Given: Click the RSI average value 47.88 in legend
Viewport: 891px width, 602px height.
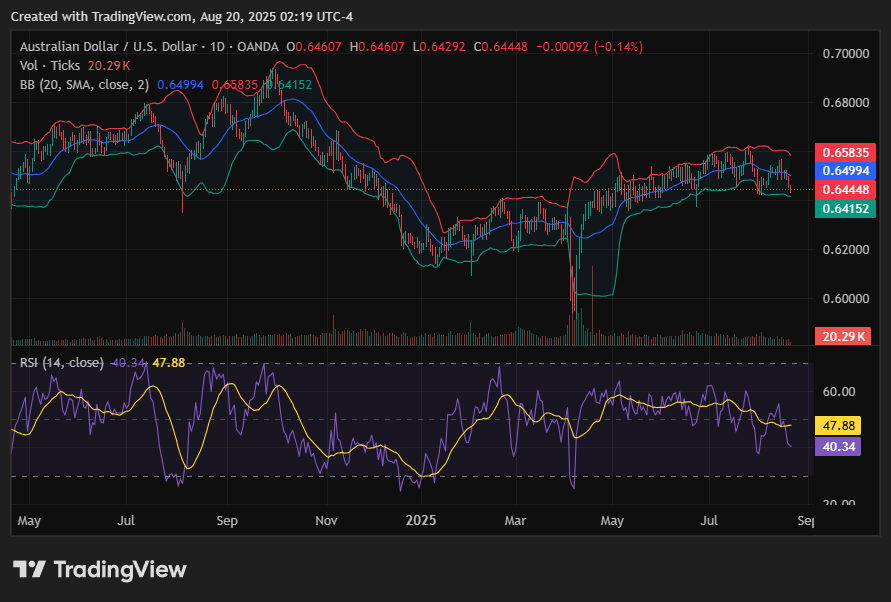Looking at the screenshot, I should 169,363.
